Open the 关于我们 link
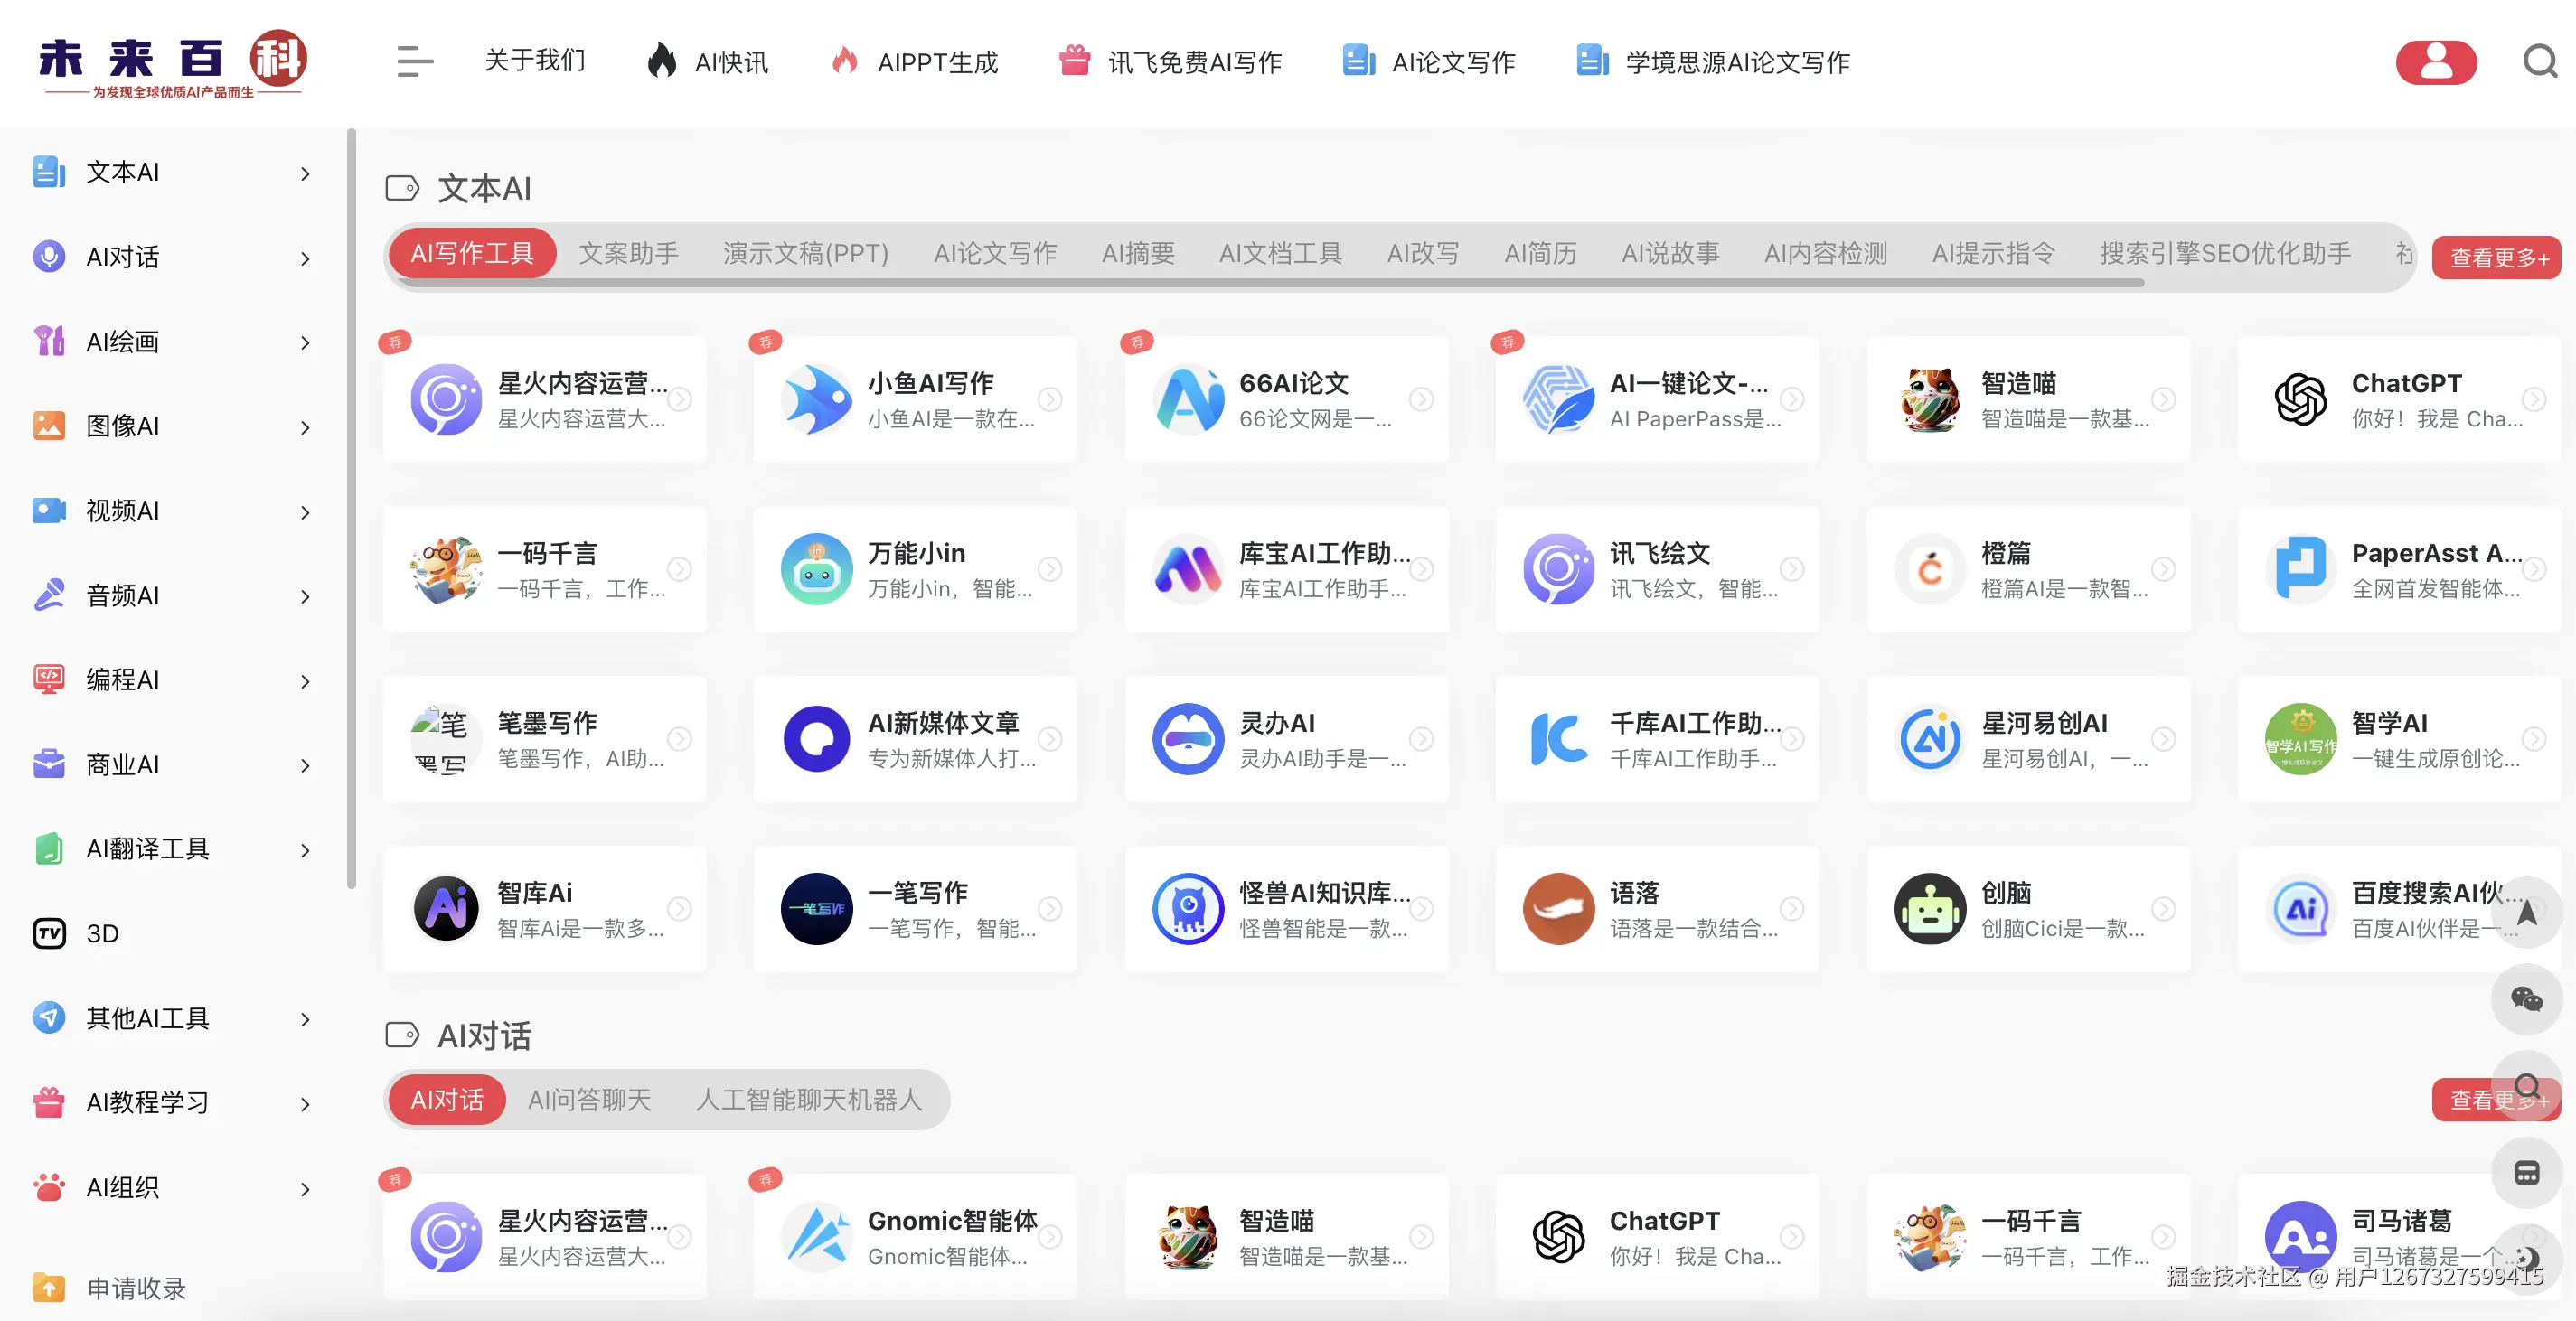 tap(534, 62)
